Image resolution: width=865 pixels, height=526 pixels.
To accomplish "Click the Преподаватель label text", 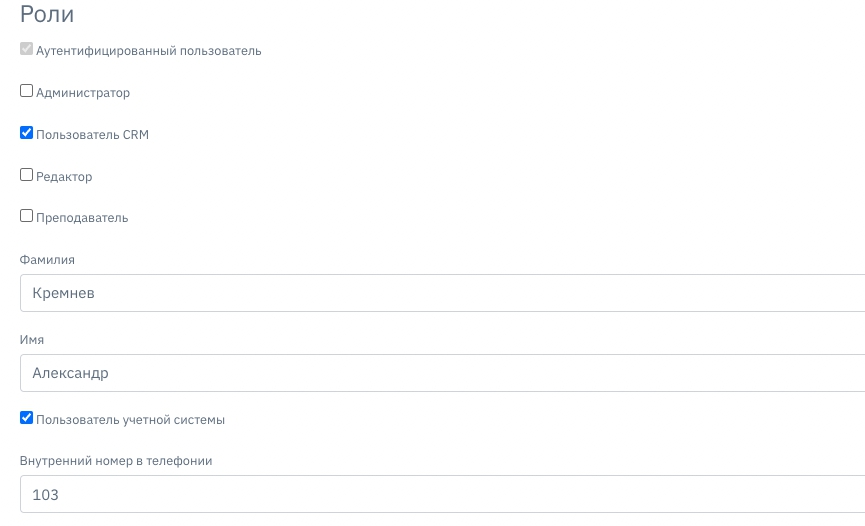I will (x=82, y=218).
